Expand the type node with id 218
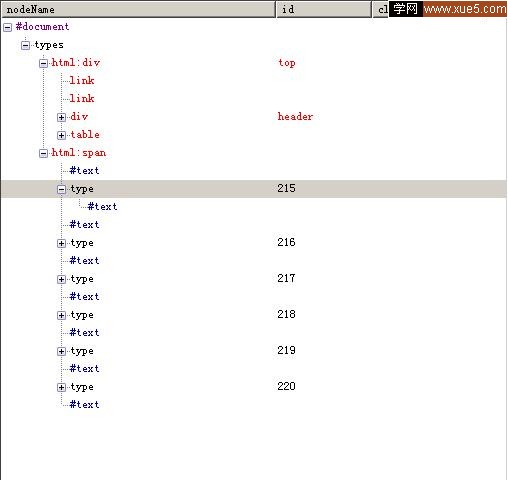508x480 pixels. tap(61, 315)
